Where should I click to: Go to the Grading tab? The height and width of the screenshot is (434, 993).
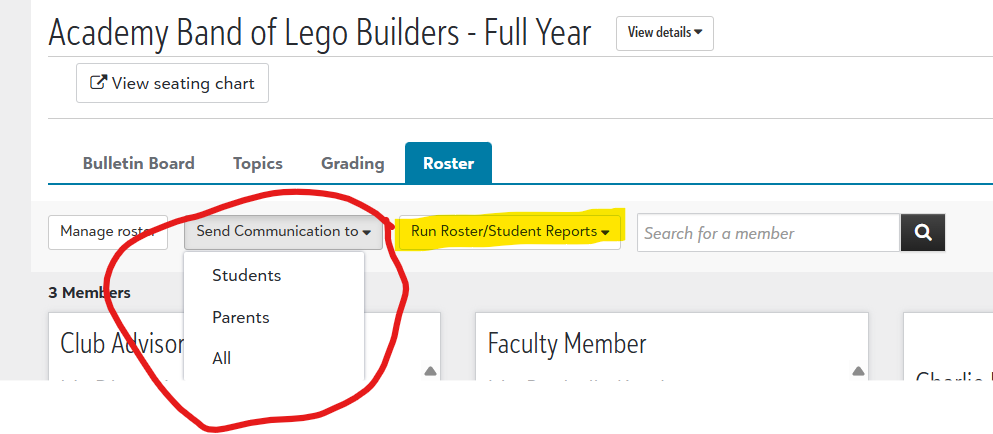pos(352,163)
